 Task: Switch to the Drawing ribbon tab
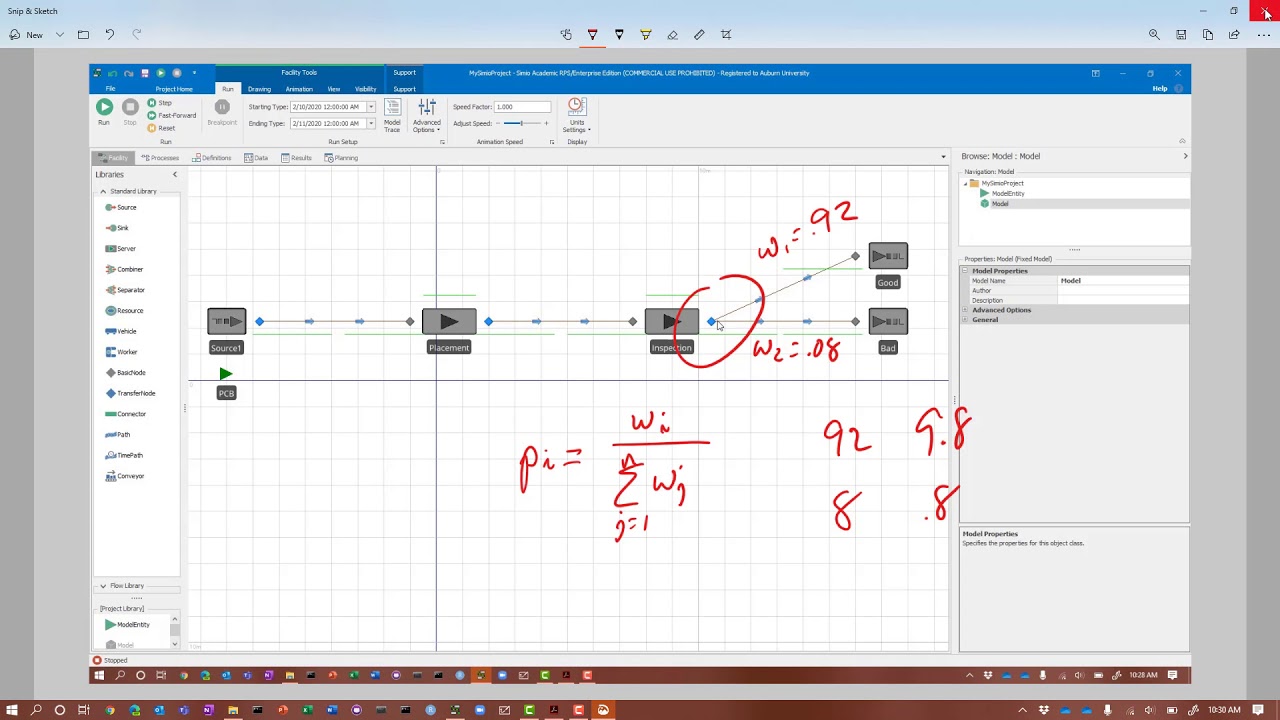pyautogui.click(x=259, y=89)
